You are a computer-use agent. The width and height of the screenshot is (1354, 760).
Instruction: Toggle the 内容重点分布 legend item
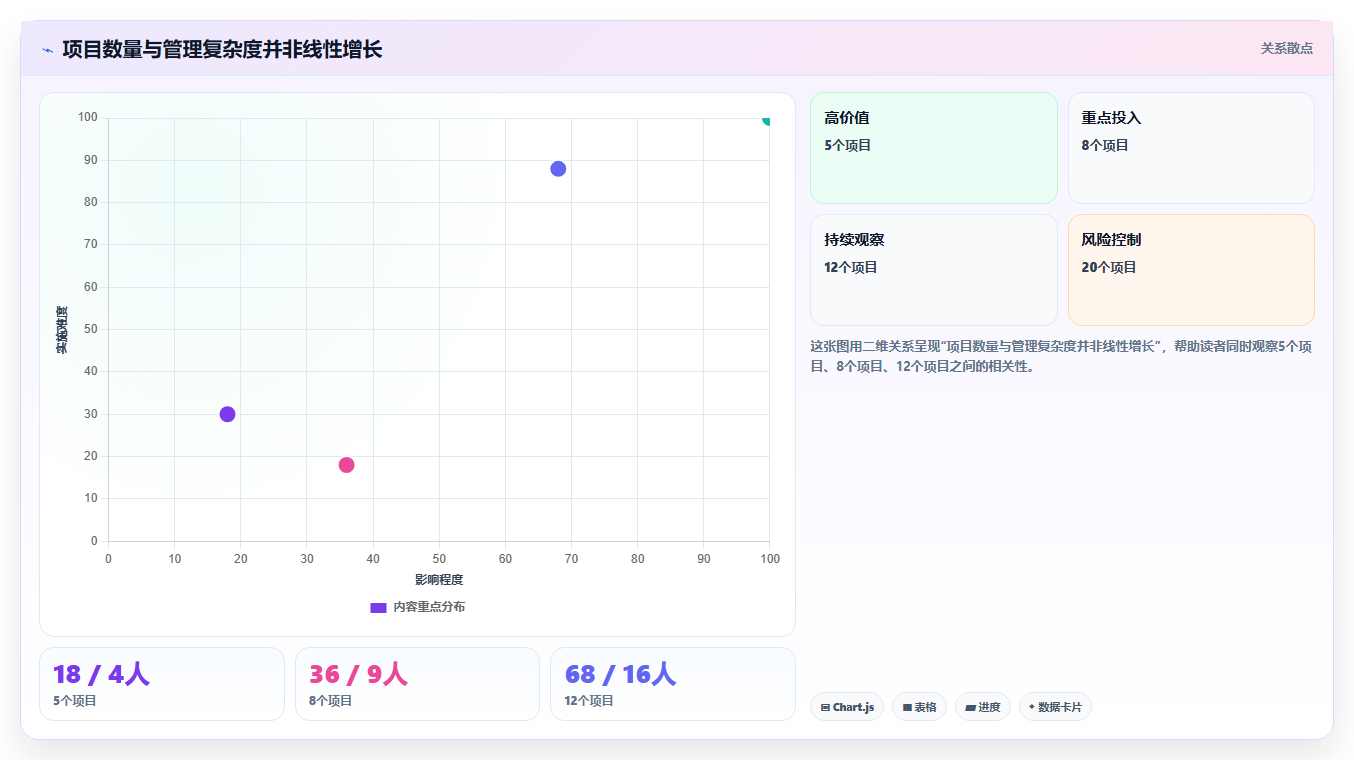[417, 607]
